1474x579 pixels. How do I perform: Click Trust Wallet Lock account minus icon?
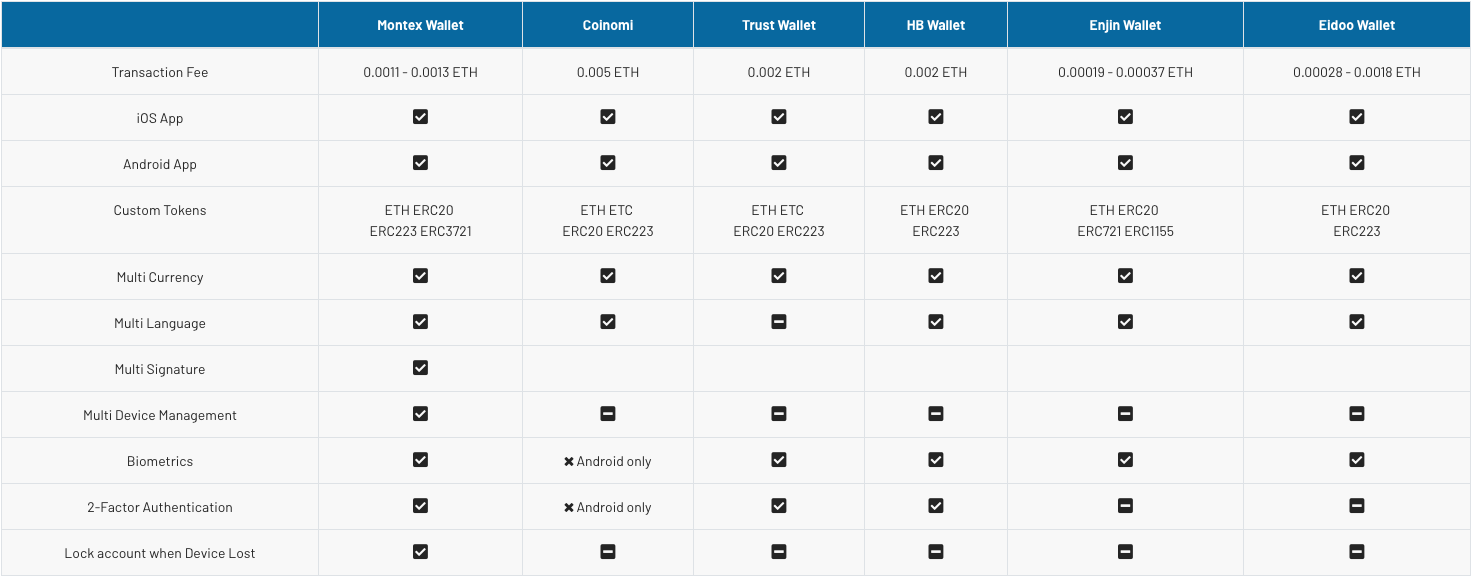click(779, 552)
